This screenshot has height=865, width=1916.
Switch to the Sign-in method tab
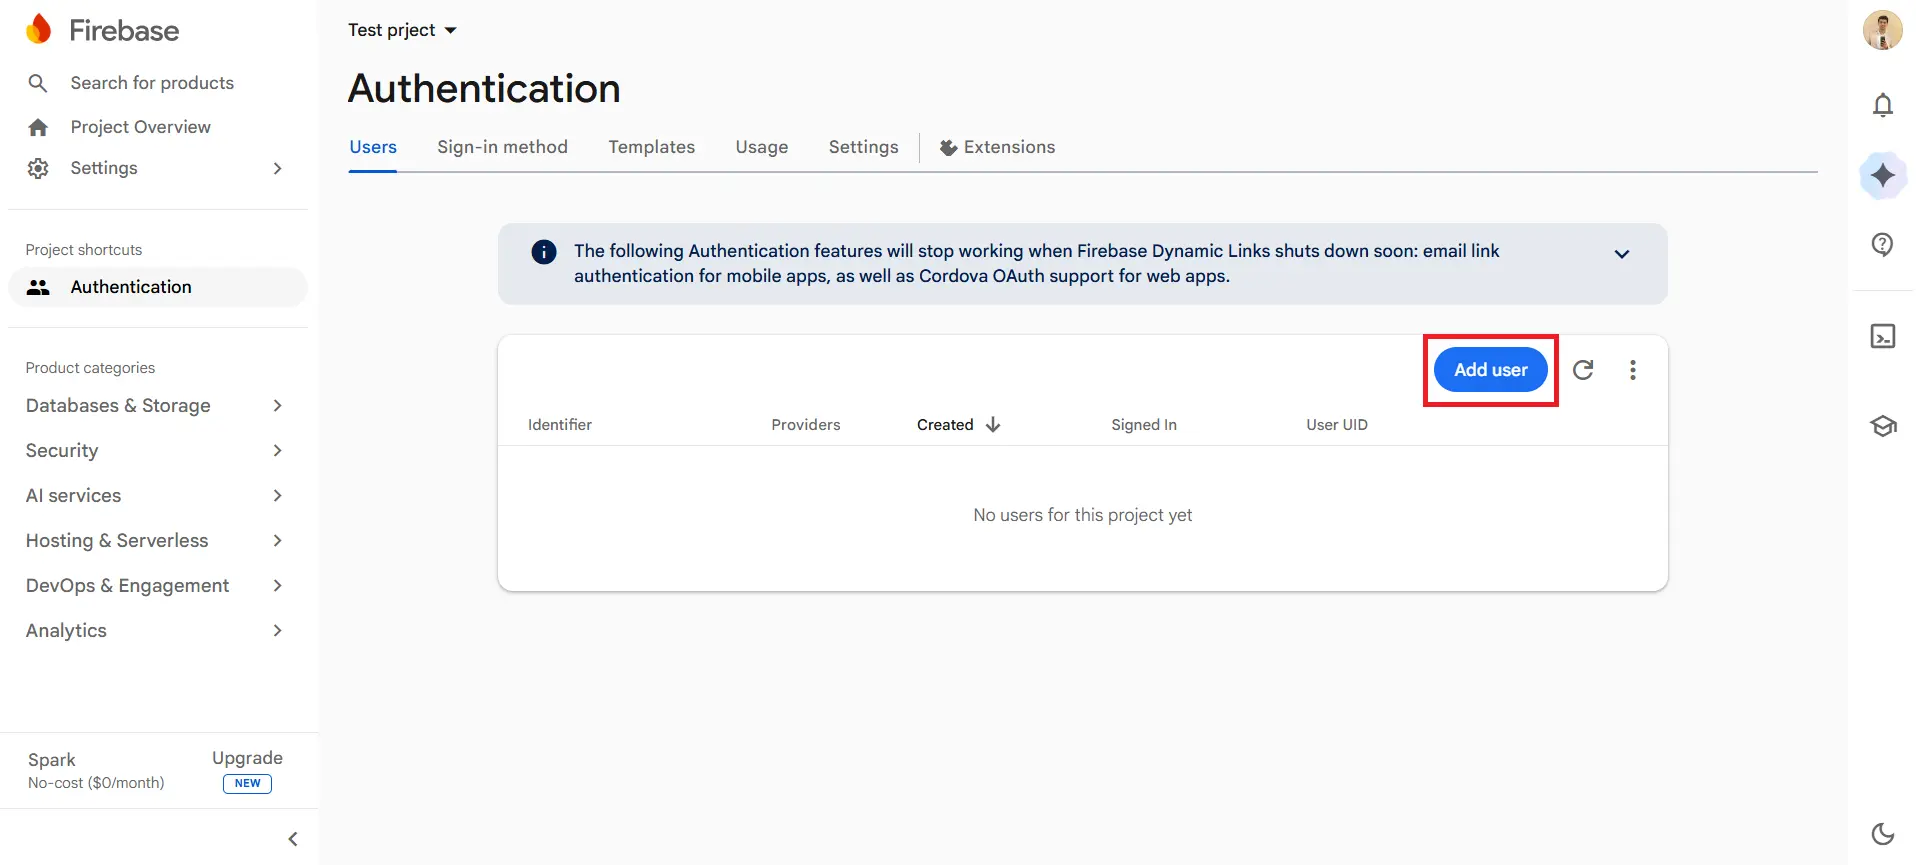coord(502,147)
